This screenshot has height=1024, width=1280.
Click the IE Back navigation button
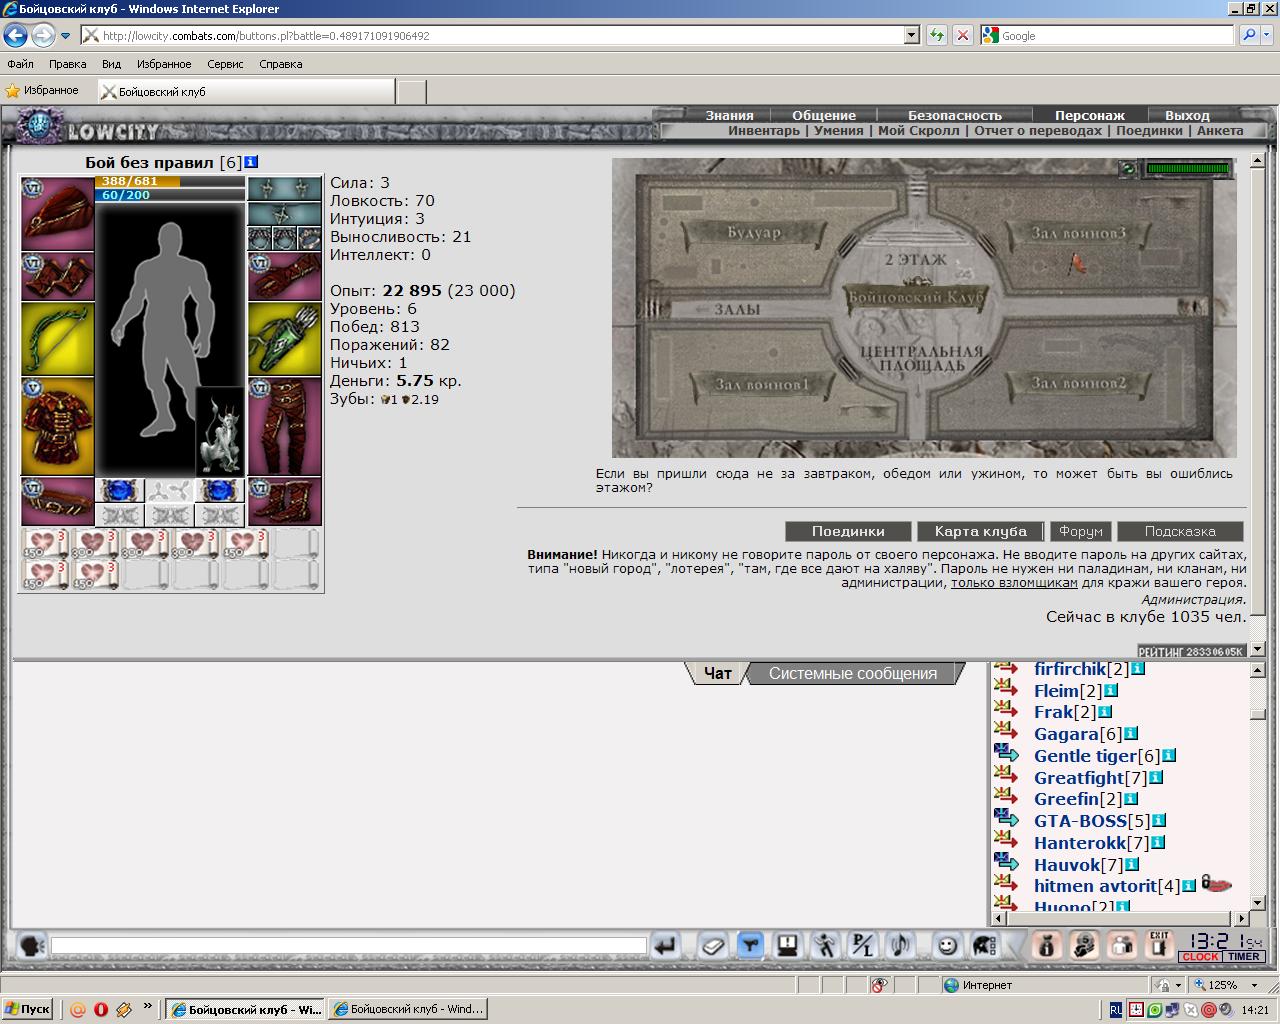click(x=15, y=35)
